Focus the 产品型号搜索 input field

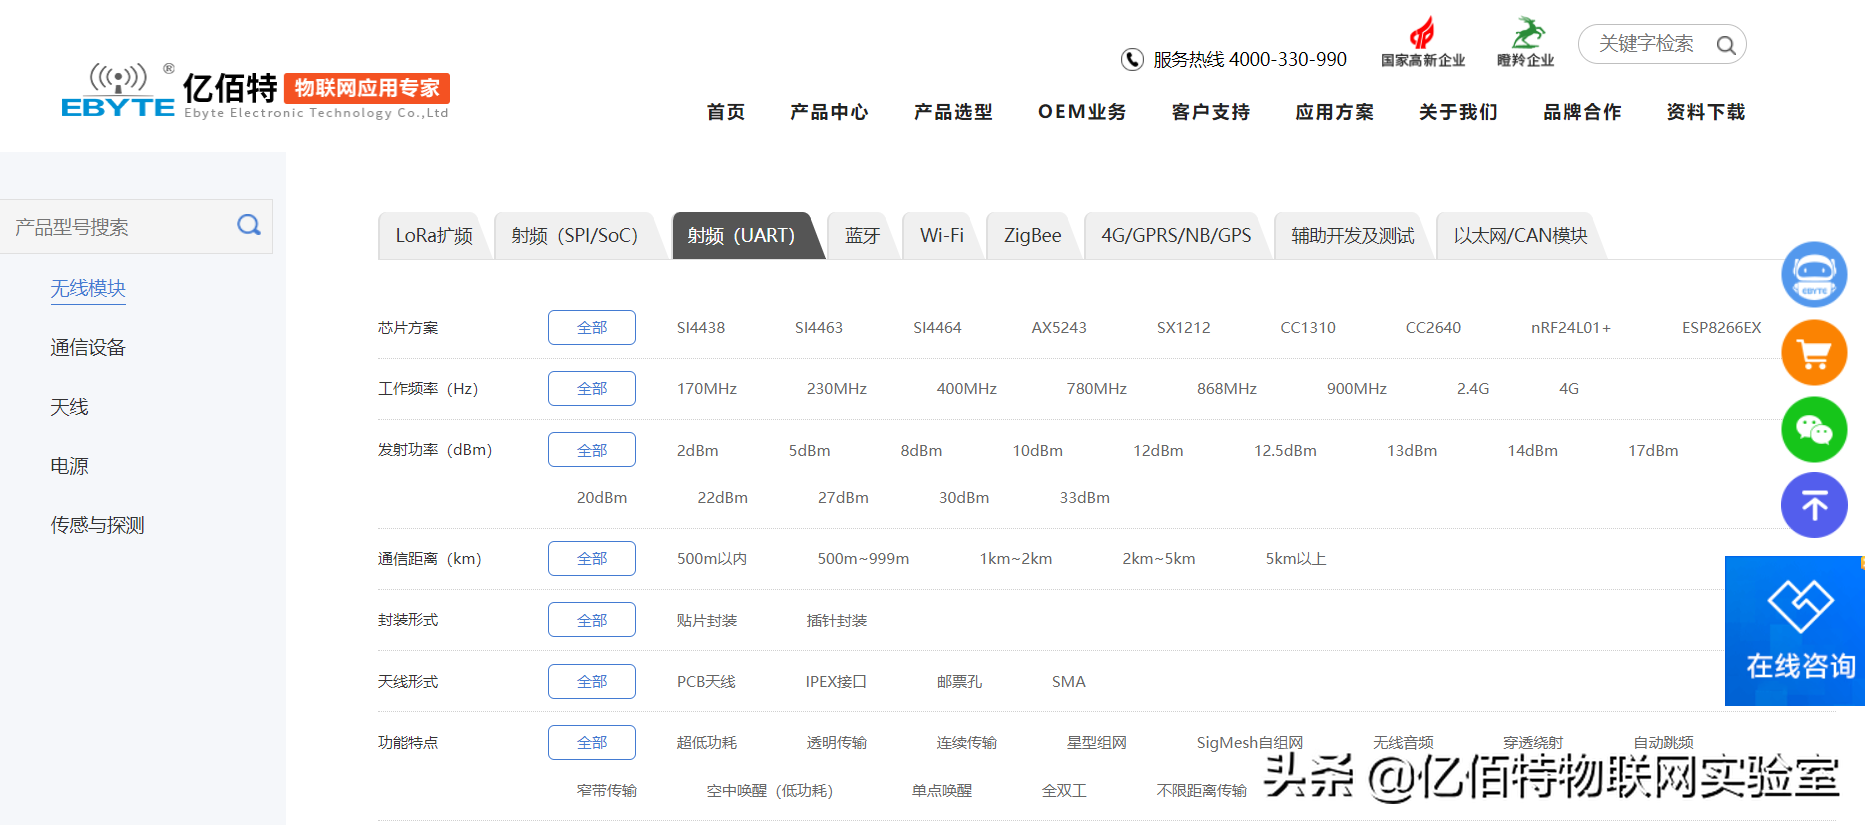[x=136, y=226]
